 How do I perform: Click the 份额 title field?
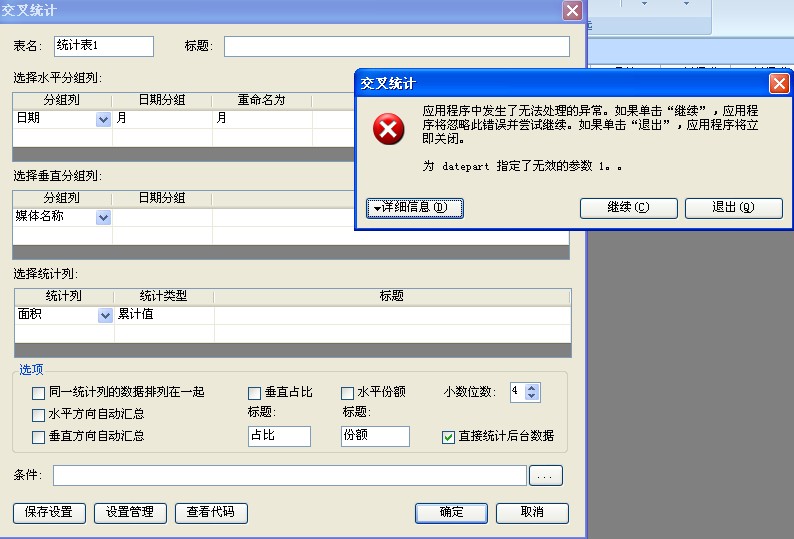(375, 436)
